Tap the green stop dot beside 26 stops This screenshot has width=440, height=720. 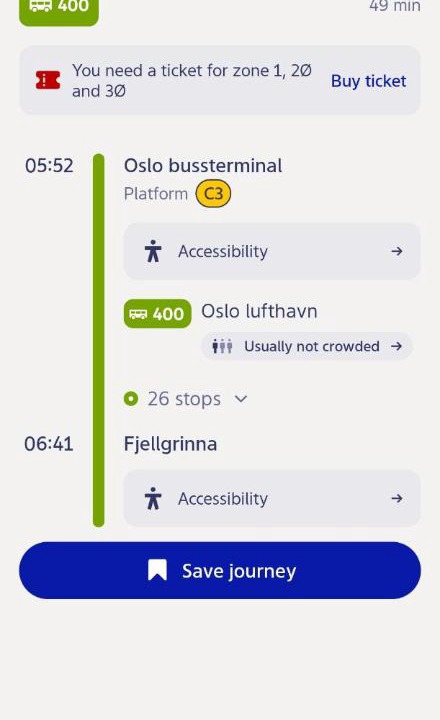click(x=131, y=399)
